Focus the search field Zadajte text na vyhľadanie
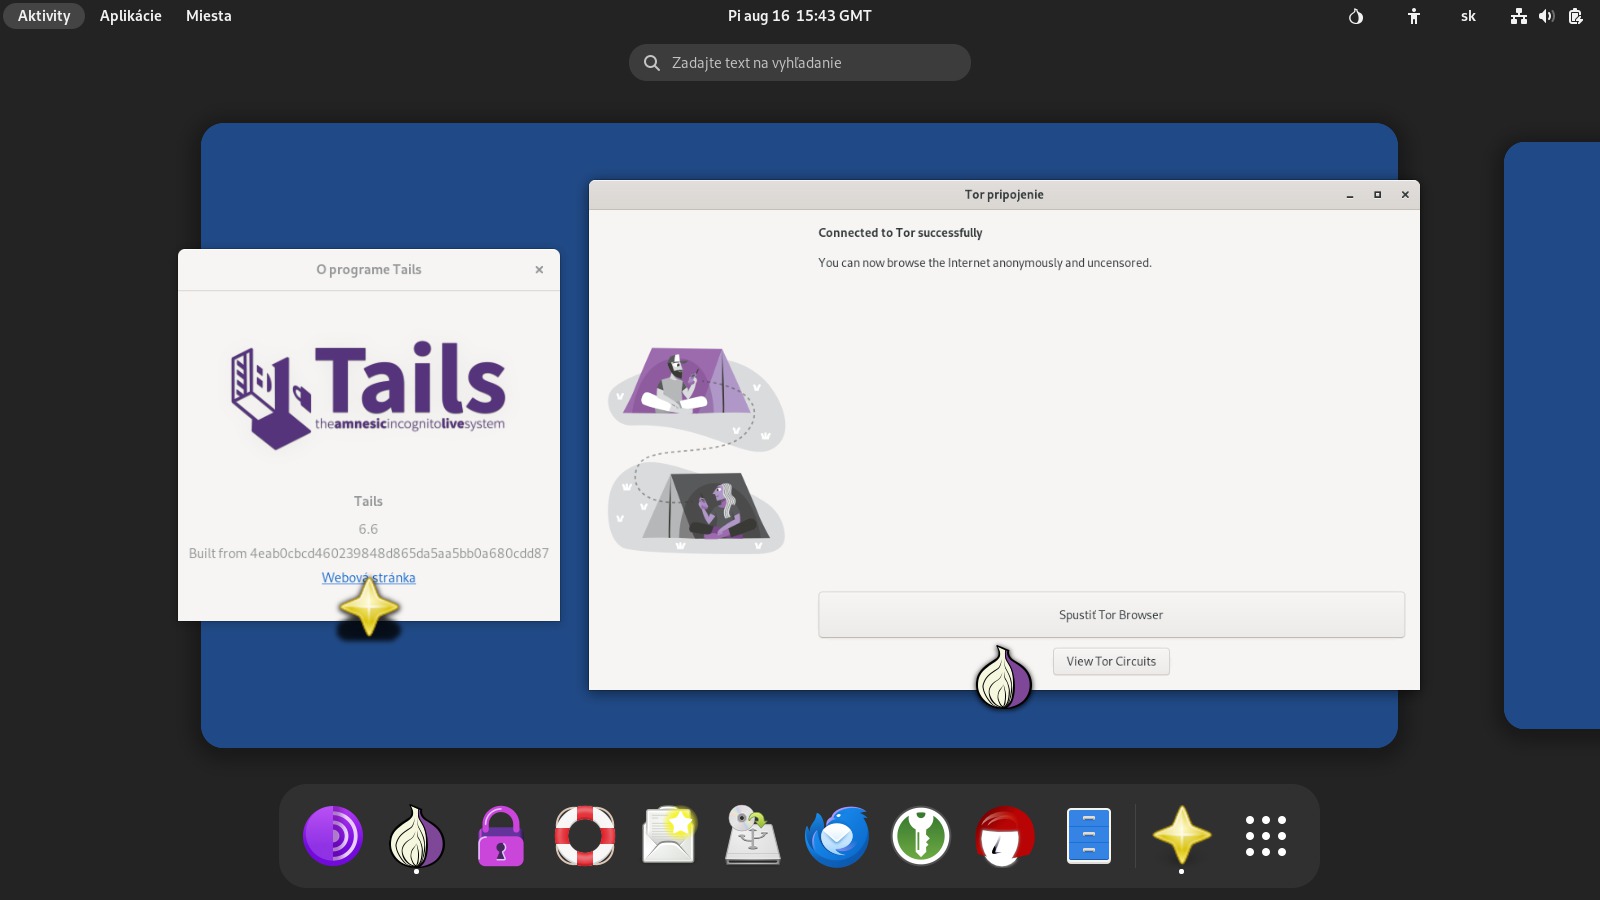The image size is (1600, 900). click(800, 63)
